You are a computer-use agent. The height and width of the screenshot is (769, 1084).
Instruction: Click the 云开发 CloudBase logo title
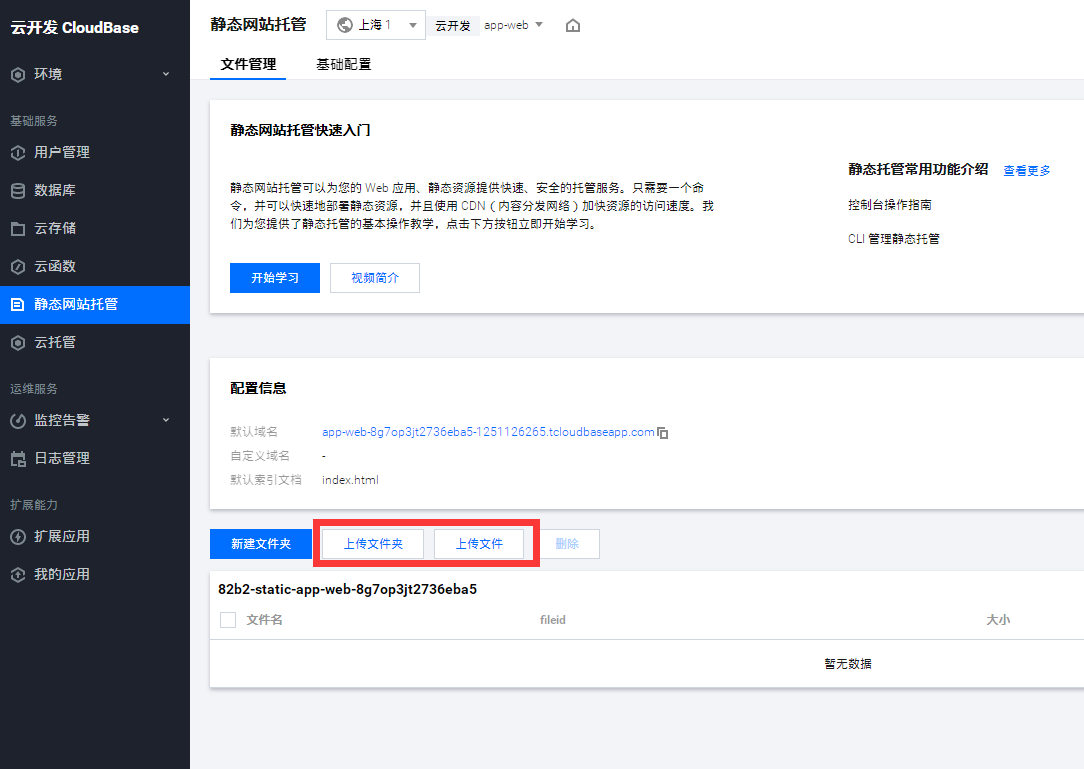click(75, 28)
